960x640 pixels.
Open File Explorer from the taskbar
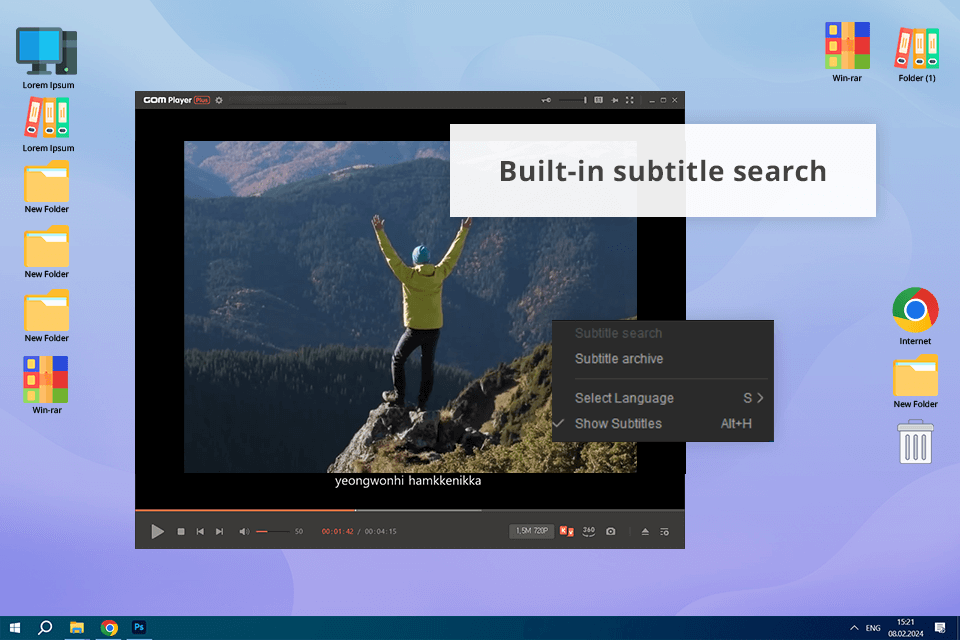(x=77, y=627)
